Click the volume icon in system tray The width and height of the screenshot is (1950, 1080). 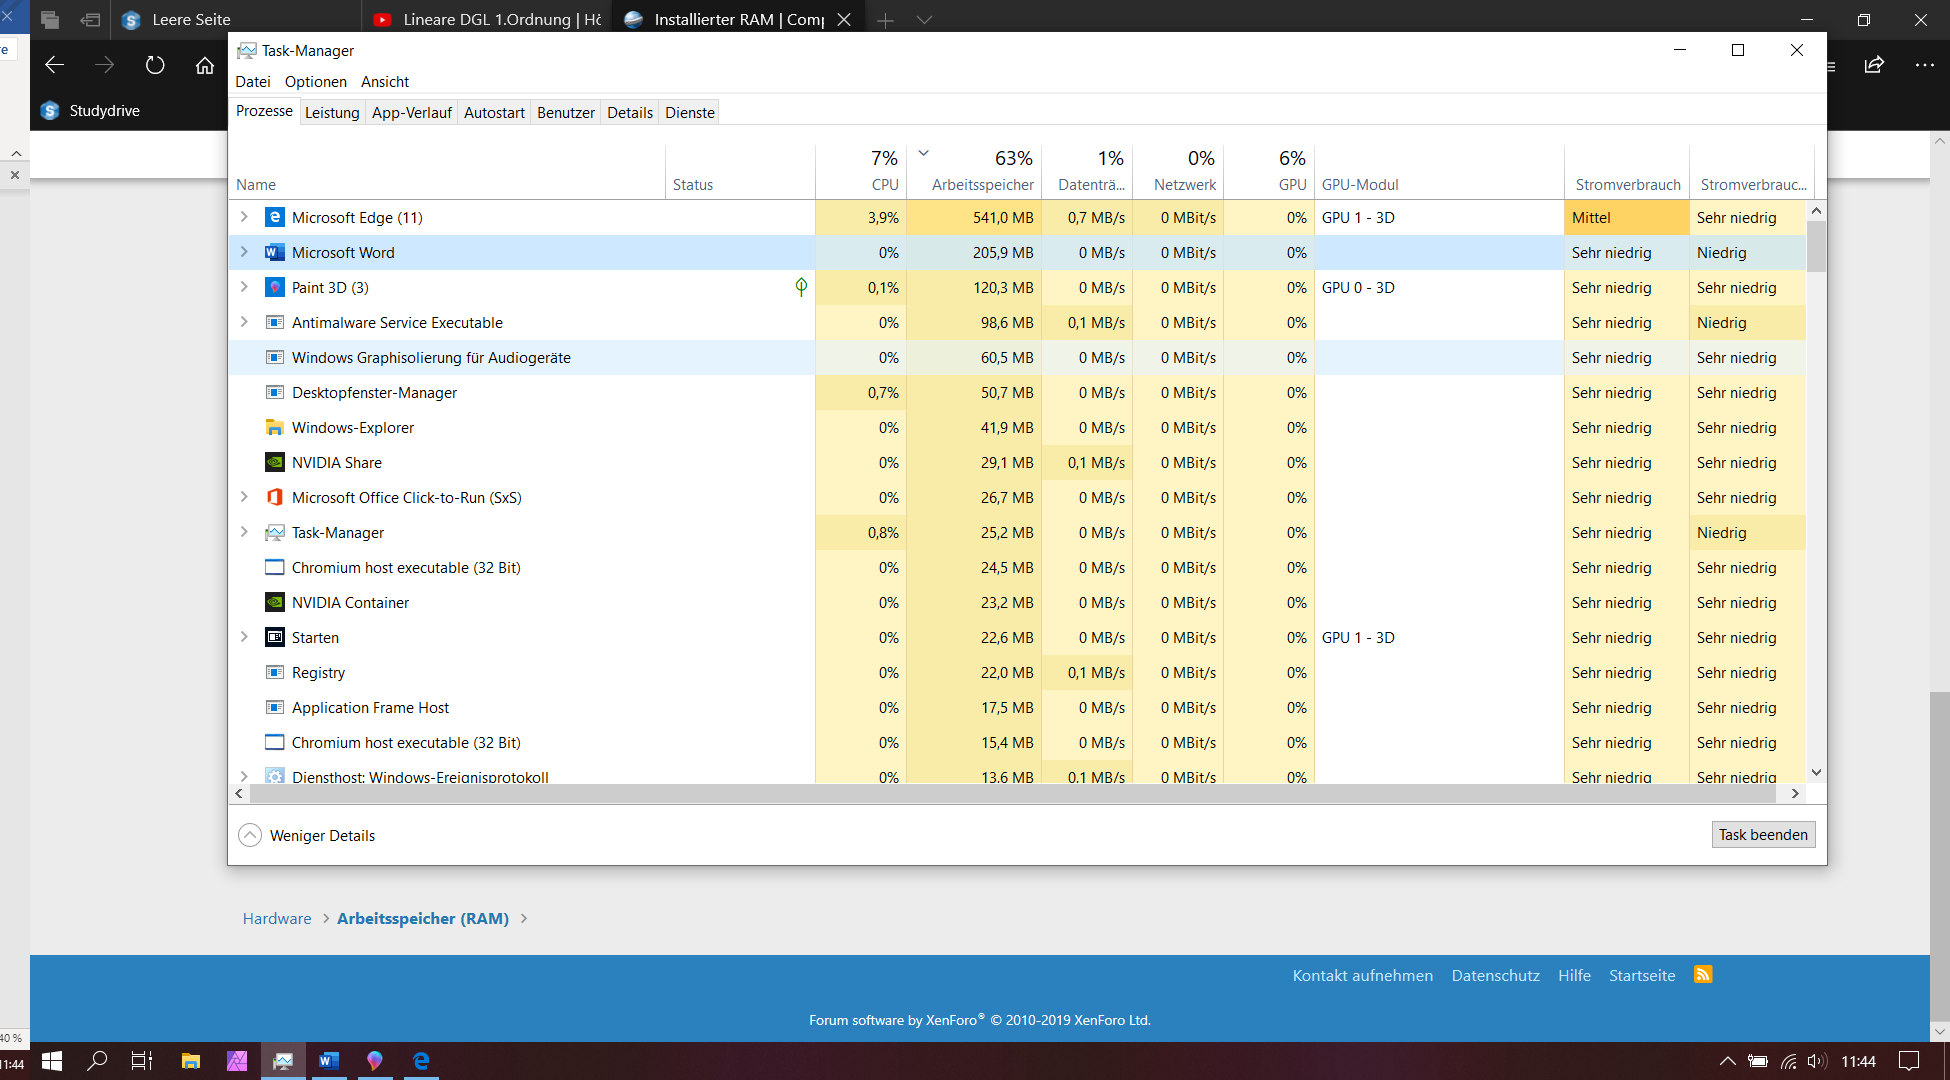pos(1818,1061)
